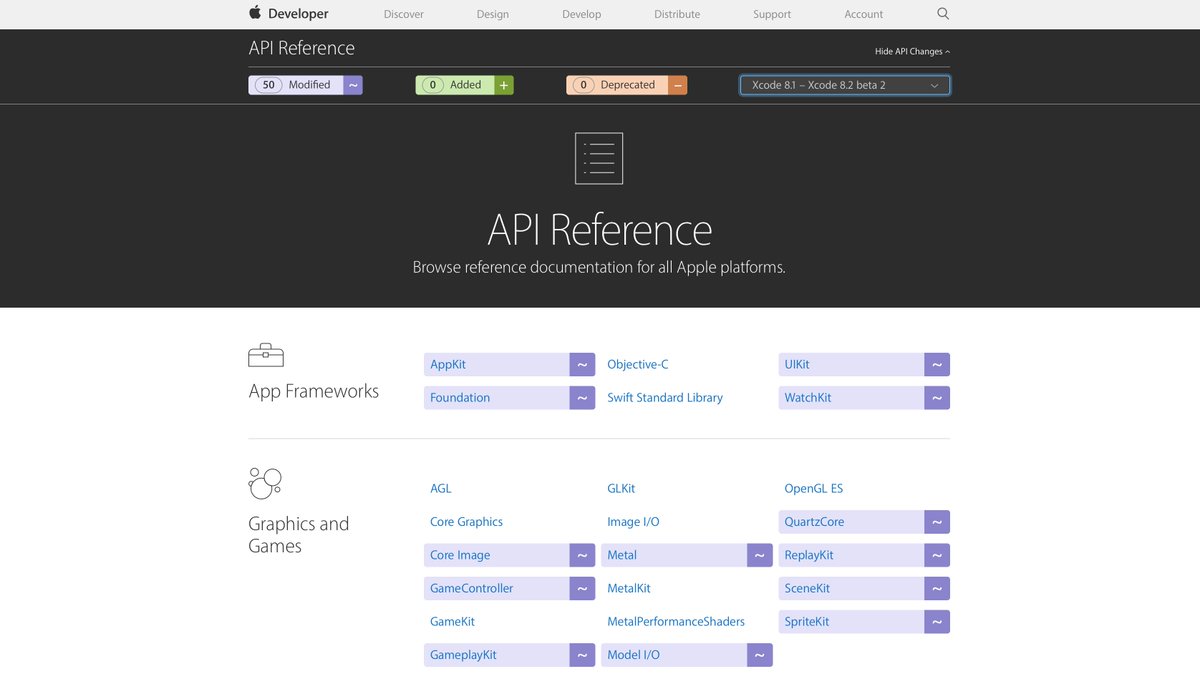Viewport: 1200px width, 689px height.
Task: Open the Account menu item
Action: tap(864, 14)
